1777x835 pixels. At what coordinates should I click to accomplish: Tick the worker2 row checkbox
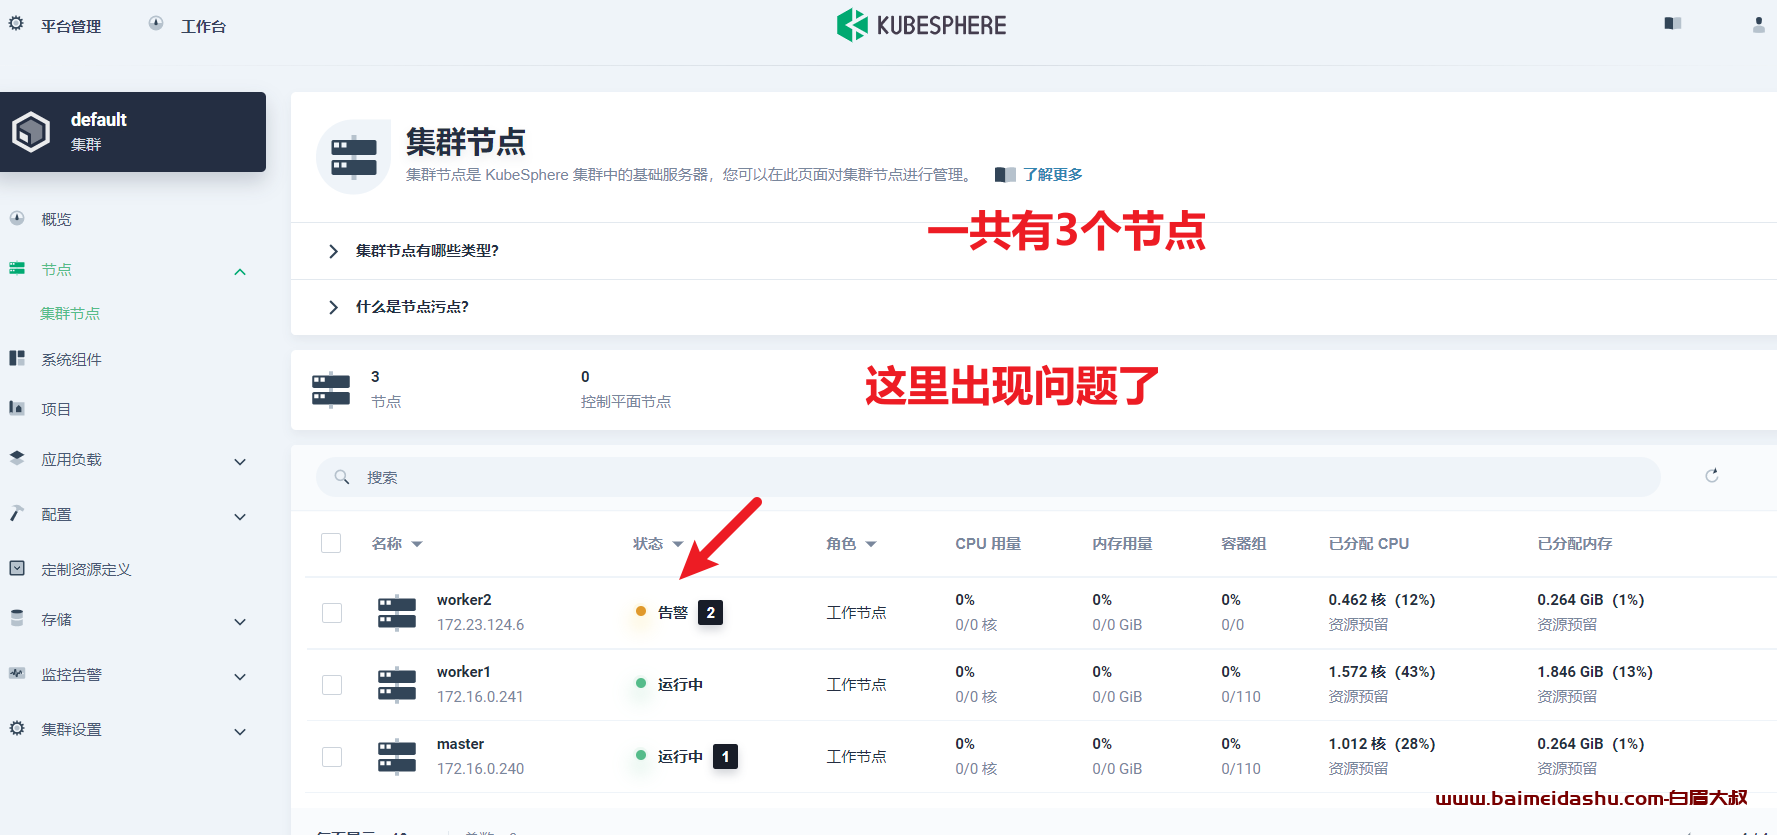point(332,612)
